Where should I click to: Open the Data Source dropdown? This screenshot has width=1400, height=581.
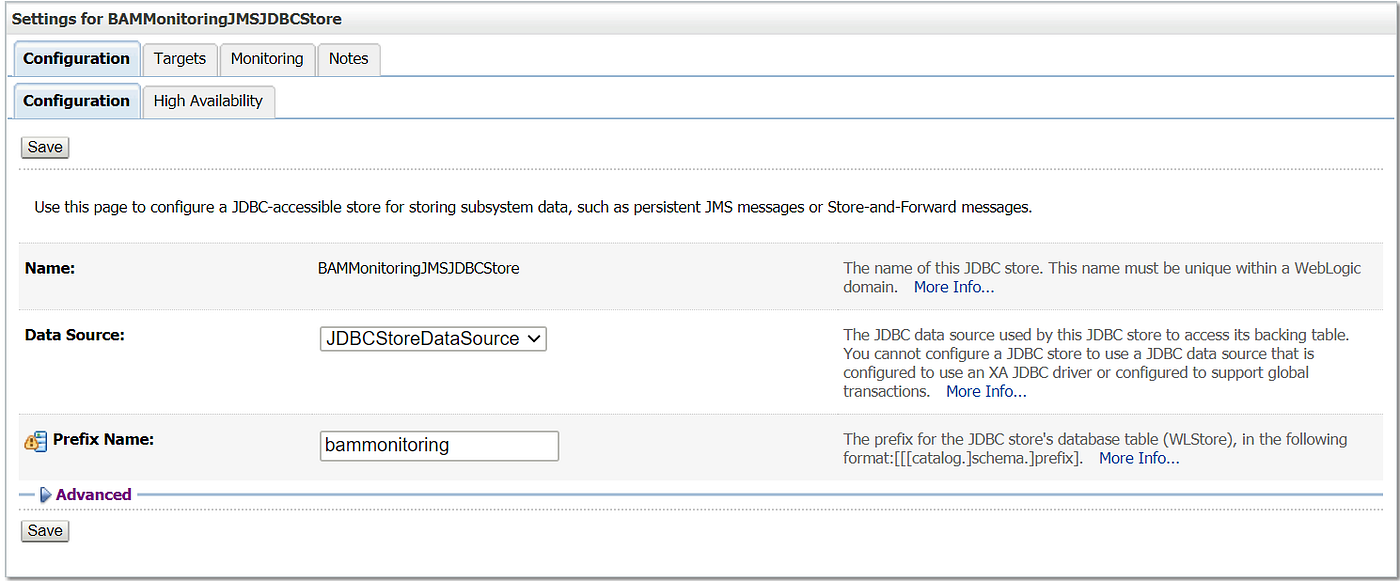[433, 339]
